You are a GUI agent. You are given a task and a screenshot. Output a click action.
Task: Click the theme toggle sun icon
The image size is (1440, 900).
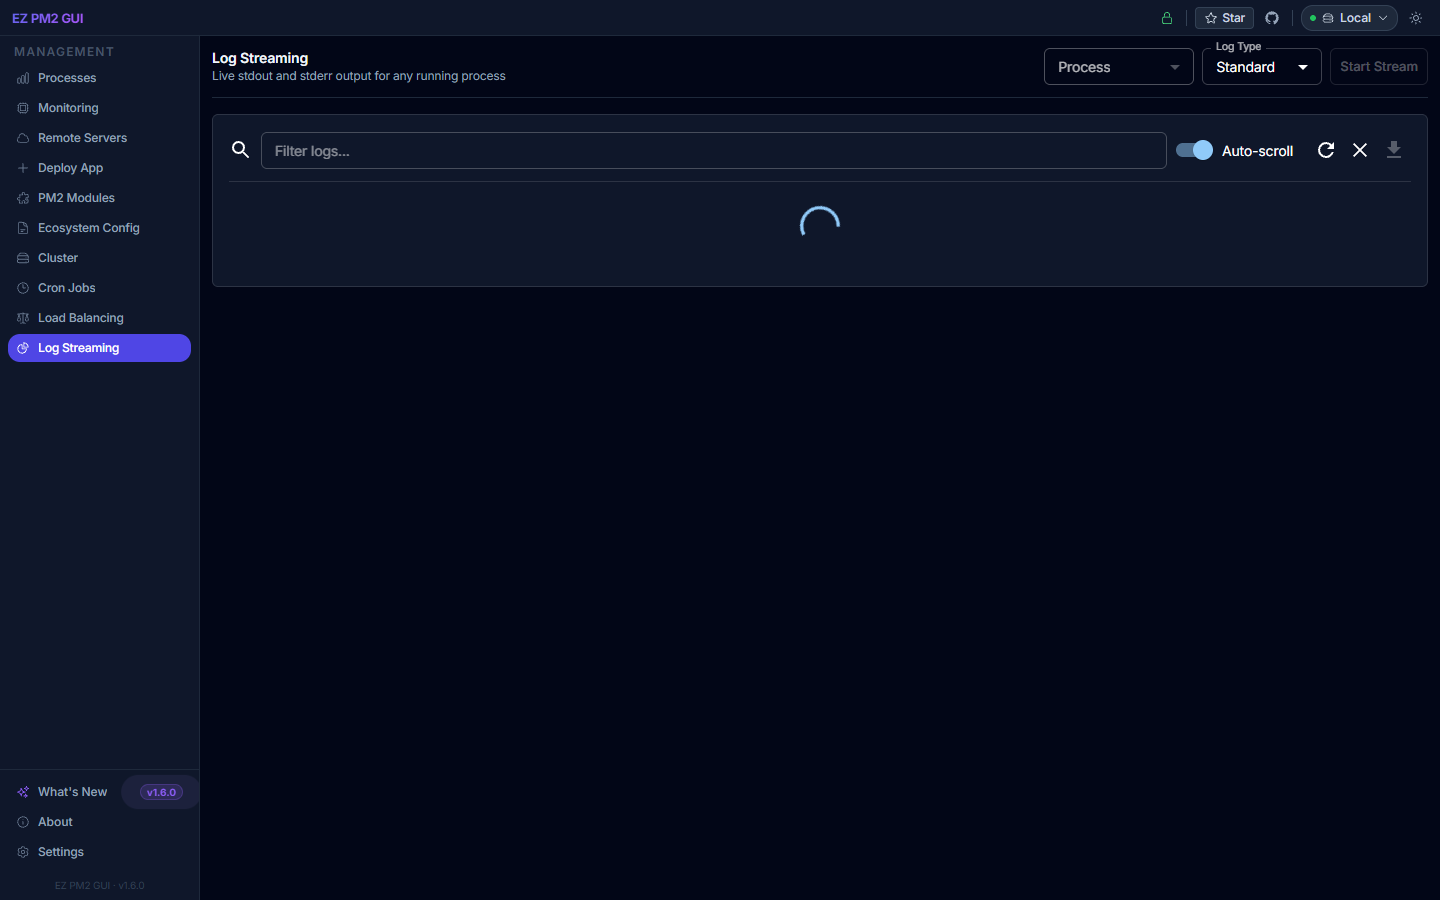1415,17
